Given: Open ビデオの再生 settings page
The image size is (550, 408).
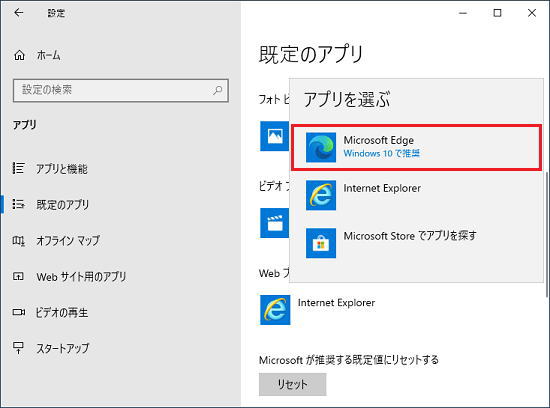Looking at the screenshot, I should tap(50, 312).
